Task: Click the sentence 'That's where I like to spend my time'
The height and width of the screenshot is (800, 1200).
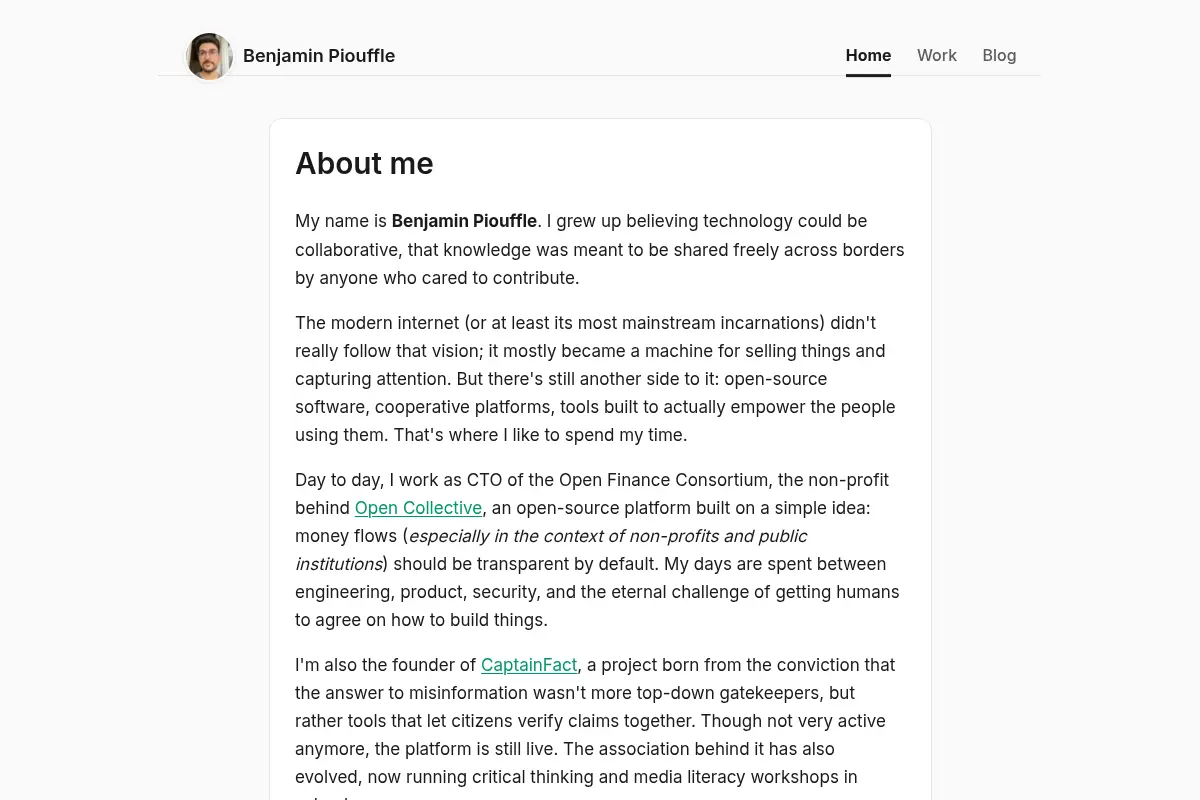Action: click(x=540, y=435)
